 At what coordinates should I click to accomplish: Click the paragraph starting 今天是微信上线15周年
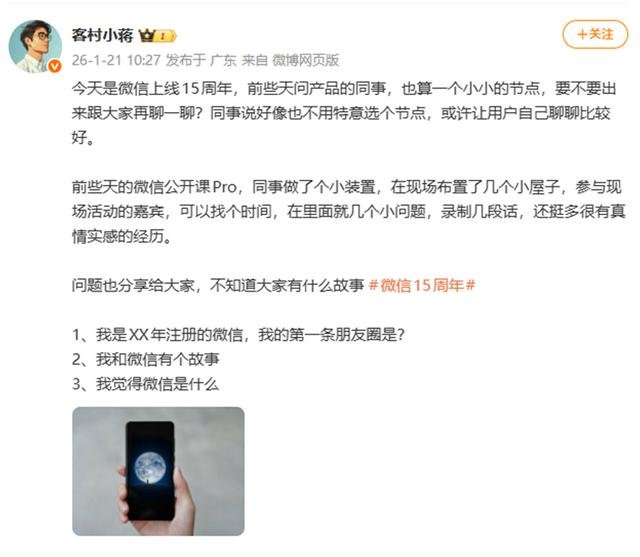coord(344,113)
